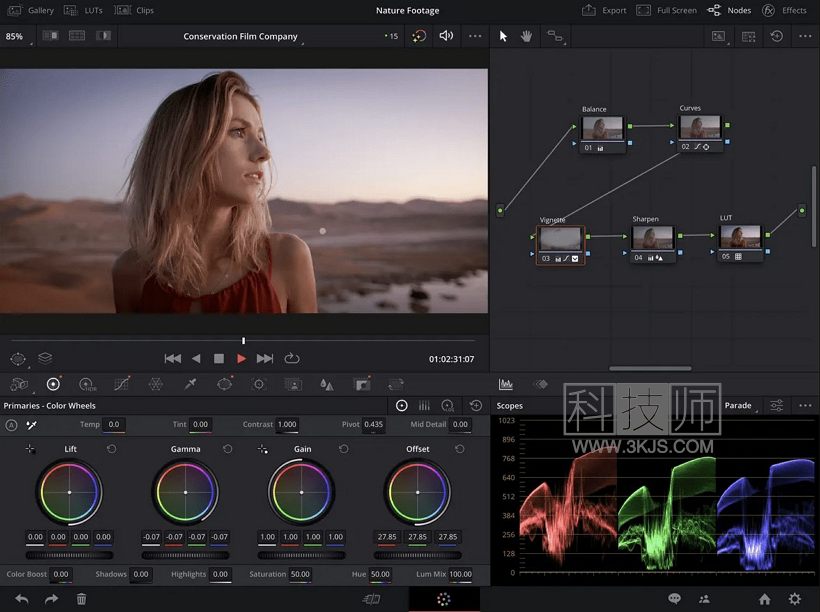Click the viewer playhead on the scrub bar
Image resolution: width=820 pixels, height=612 pixels.
coord(243,341)
